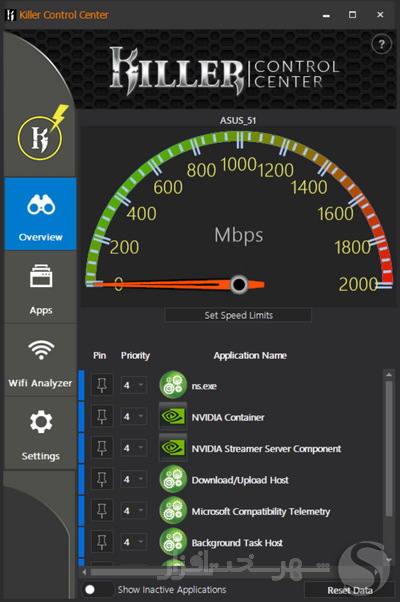Click the application list vertical scrollbar thumb
Screen dimensions: 400x602
click(x=389, y=448)
